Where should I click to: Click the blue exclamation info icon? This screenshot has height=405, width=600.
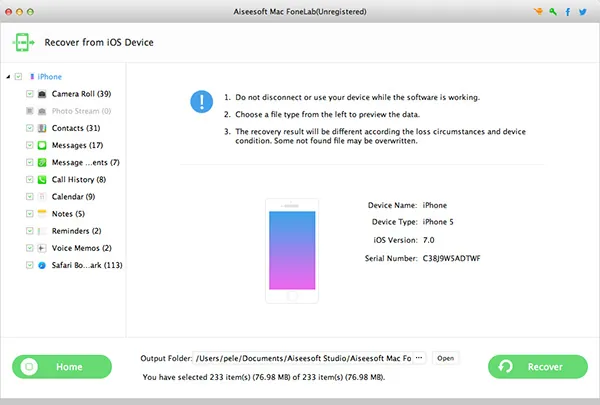(x=202, y=101)
